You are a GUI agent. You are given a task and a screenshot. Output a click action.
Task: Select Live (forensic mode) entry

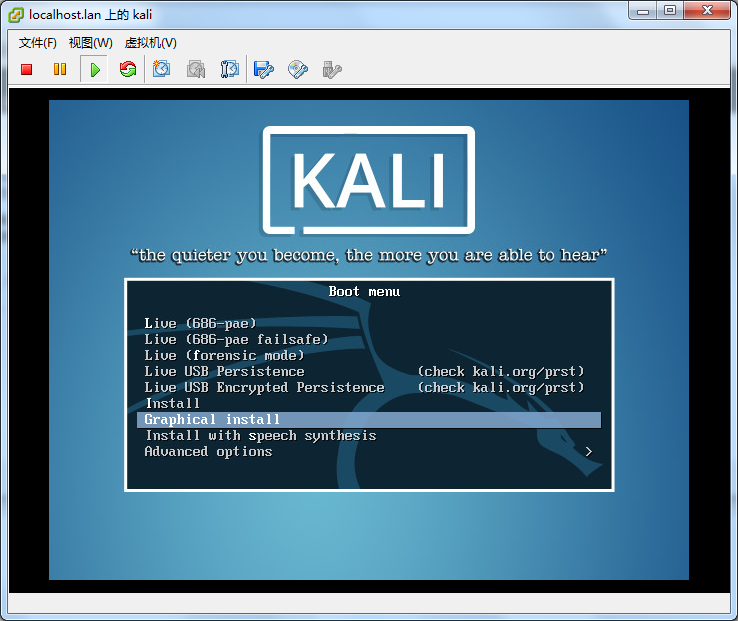[x=369, y=355]
